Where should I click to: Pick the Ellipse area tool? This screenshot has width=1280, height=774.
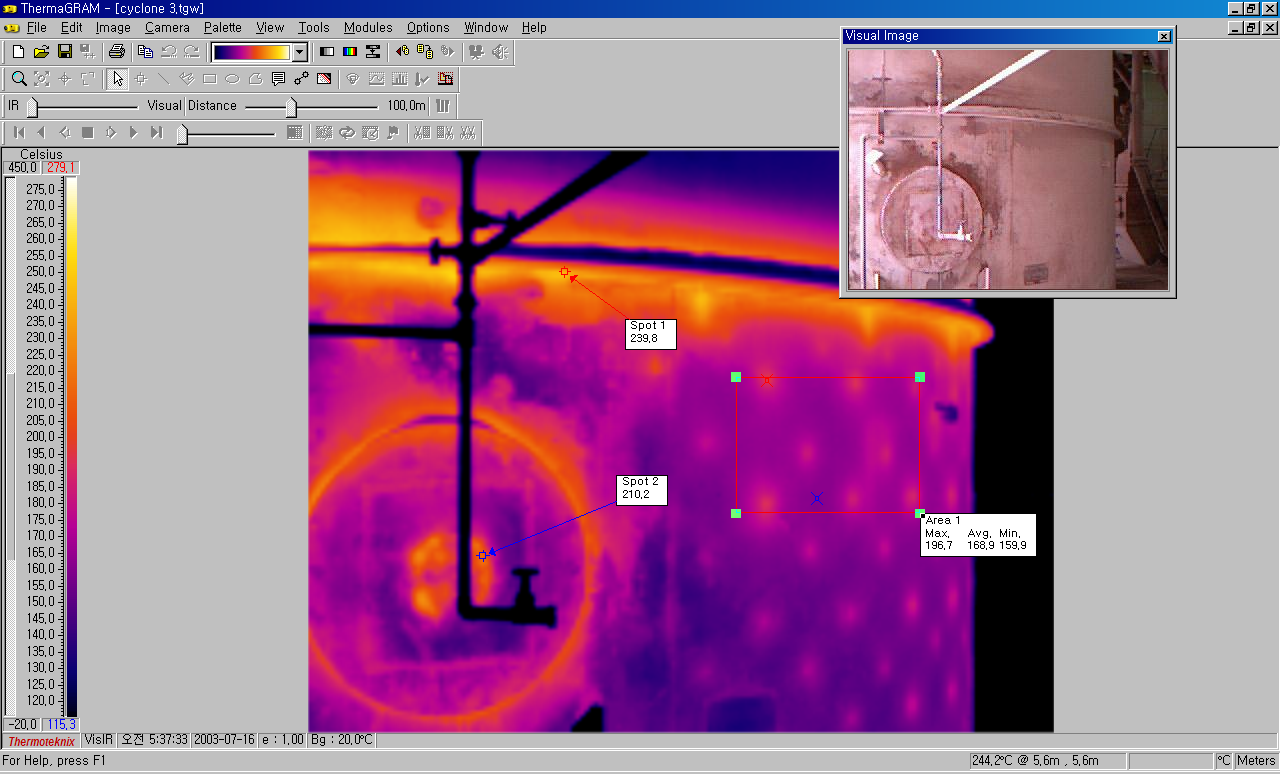232,79
